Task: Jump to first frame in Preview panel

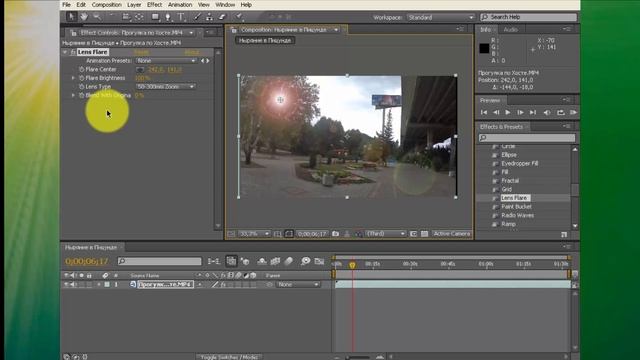Action: tap(484, 112)
